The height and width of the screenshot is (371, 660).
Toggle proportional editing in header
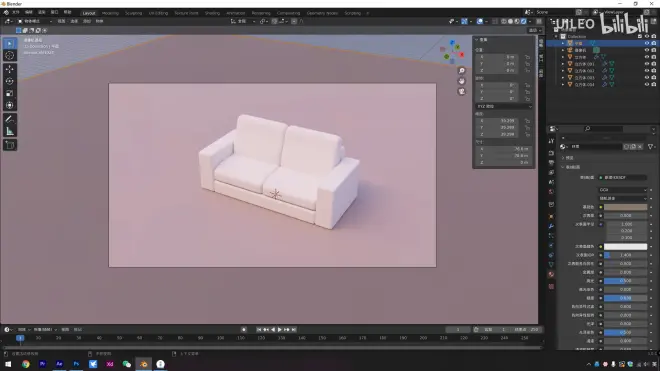click(294, 21)
